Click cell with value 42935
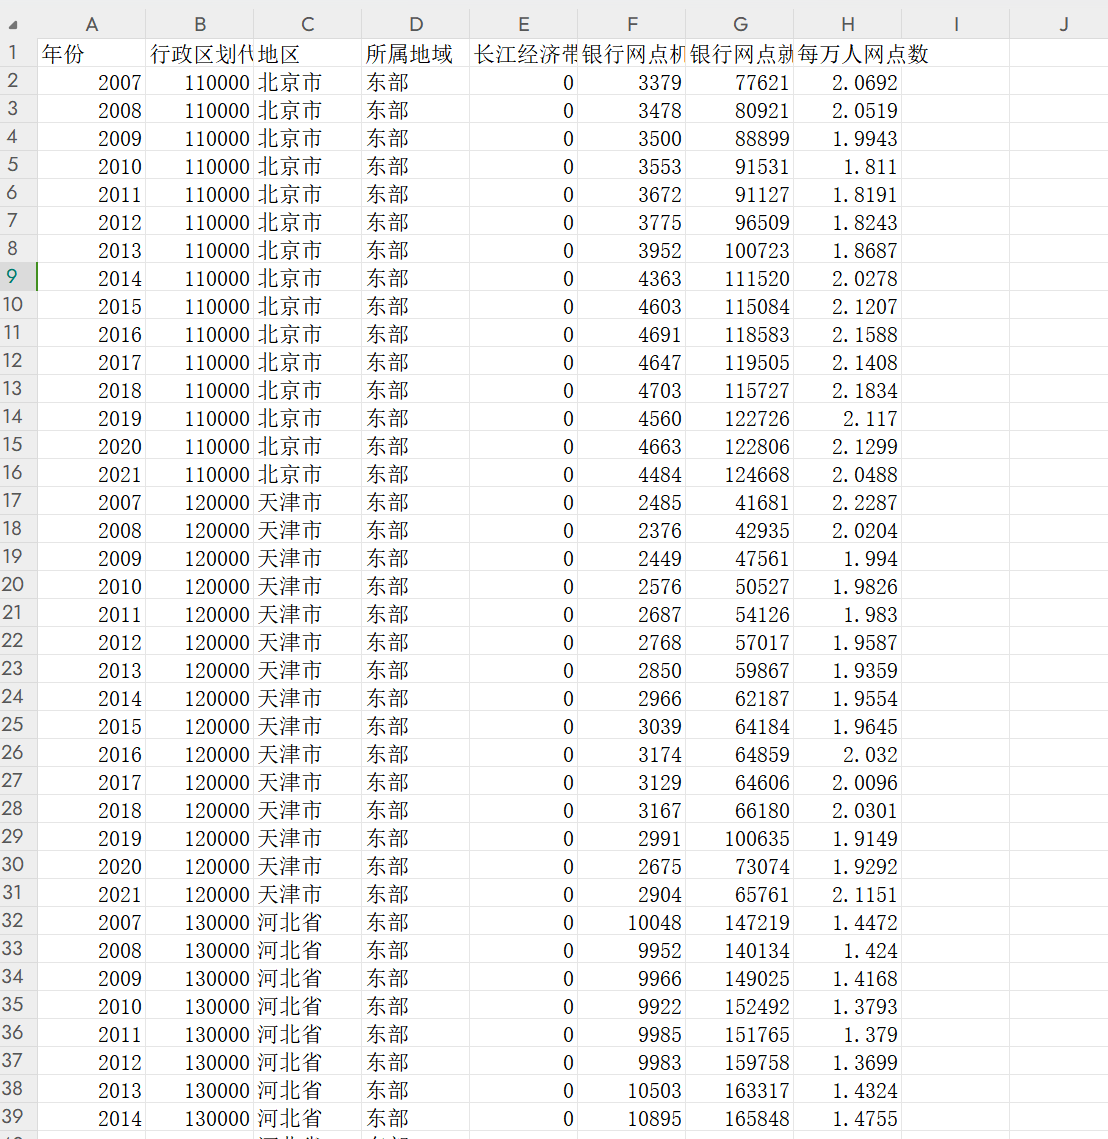Screen dimensions: 1108x1139 pyautogui.click(x=740, y=530)
